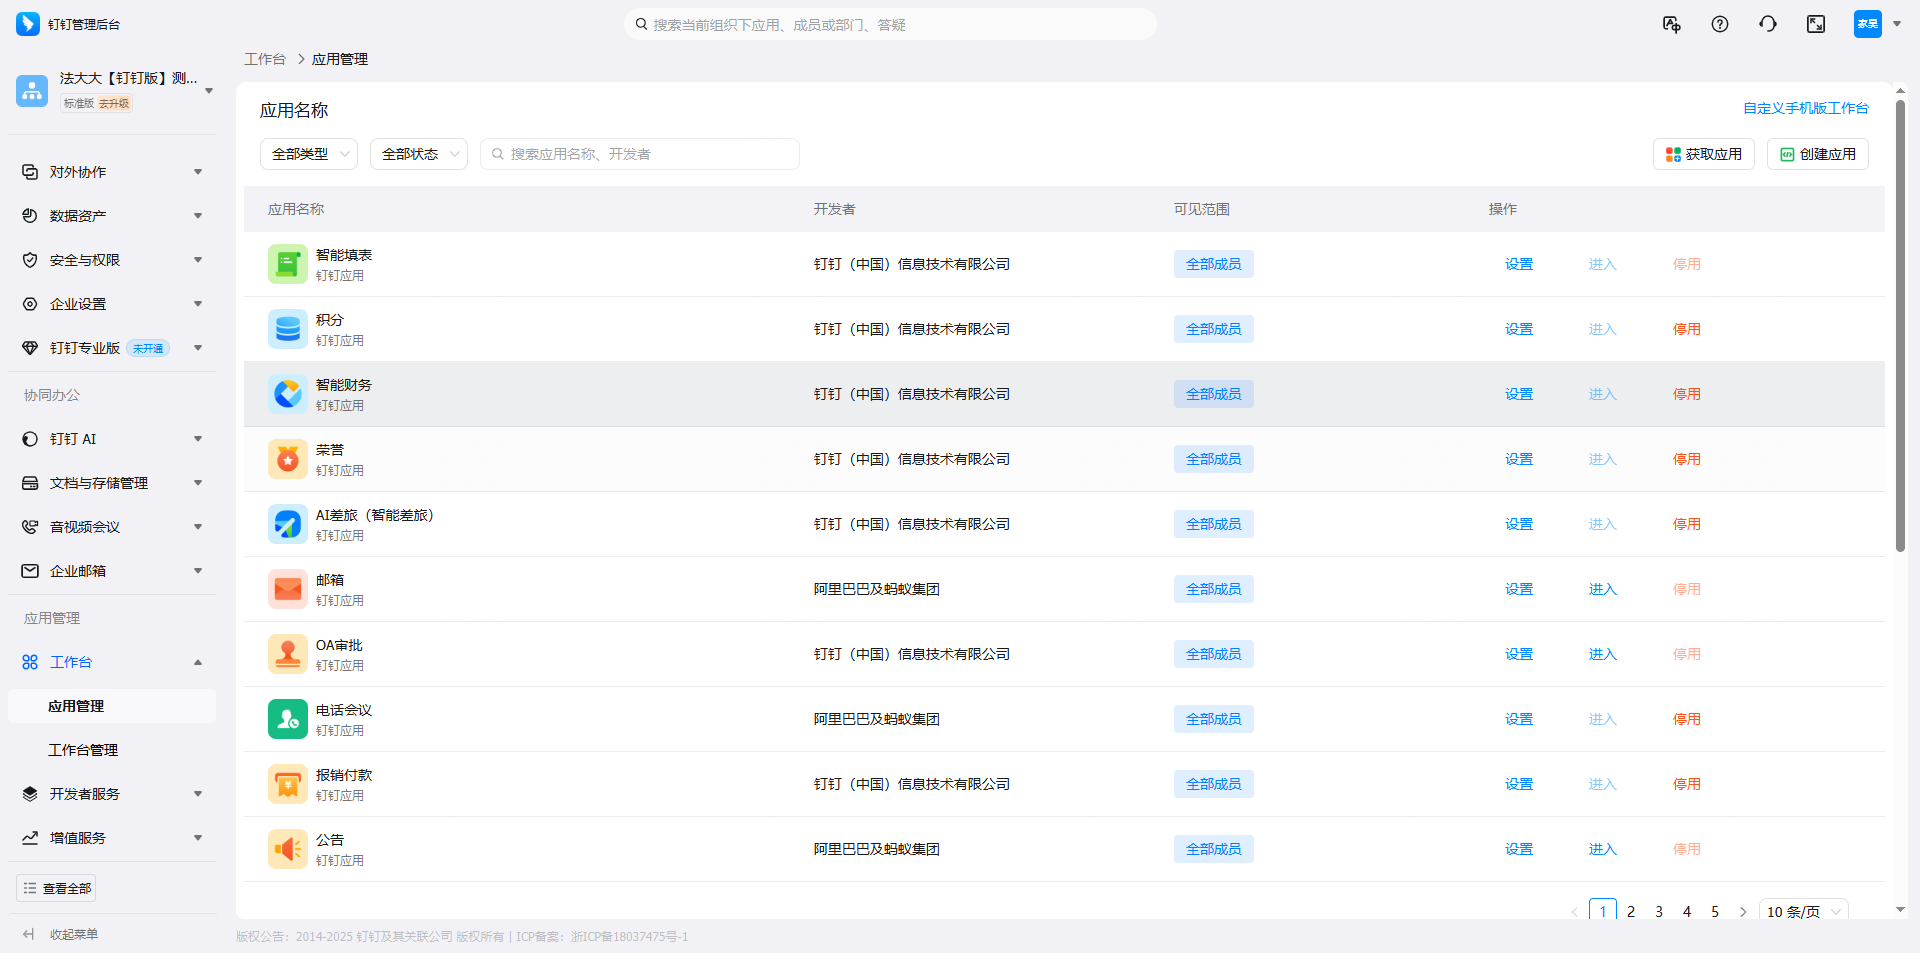Click the 数据资产 sidebar icon
The width and height of the screenshot is (1920, 953).
(x=30, y=216)
